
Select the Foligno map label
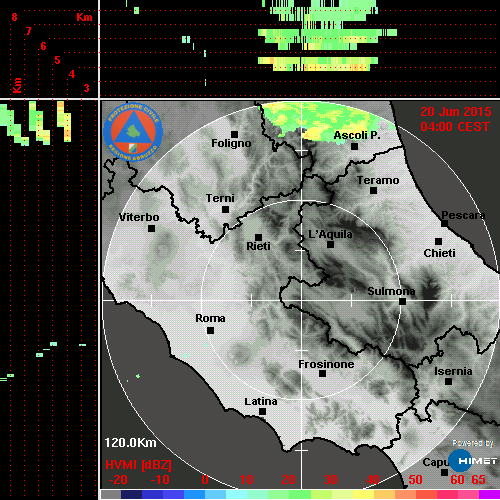point(231,143)
